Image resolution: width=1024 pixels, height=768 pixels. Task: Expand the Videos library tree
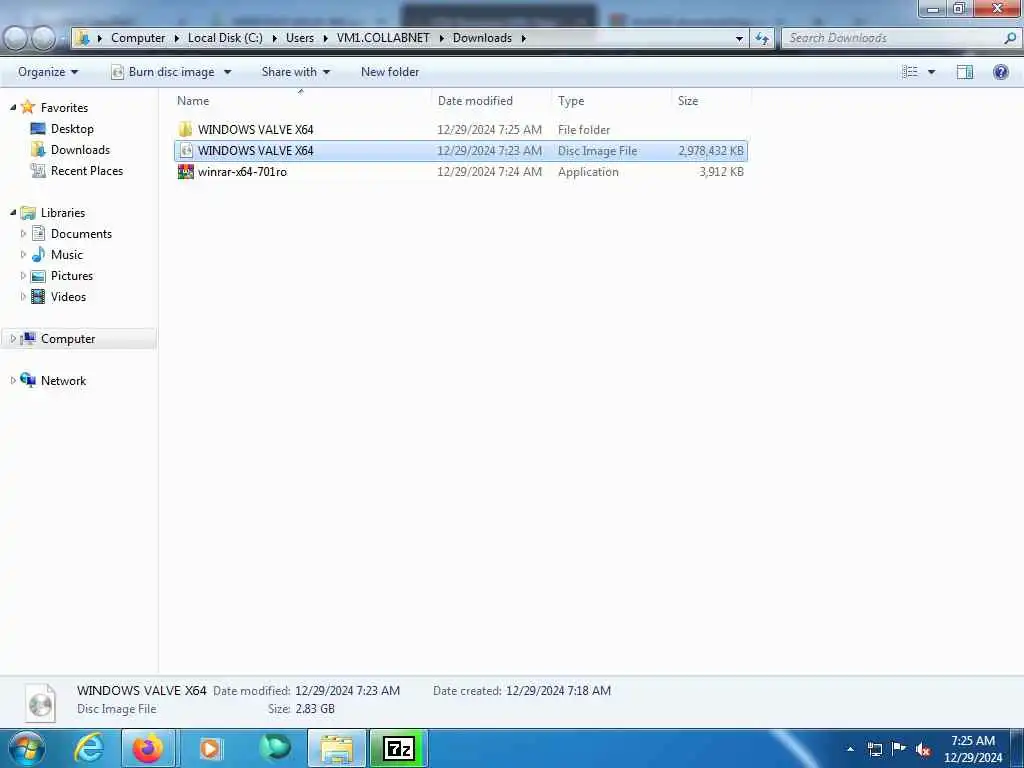(24, 296)
